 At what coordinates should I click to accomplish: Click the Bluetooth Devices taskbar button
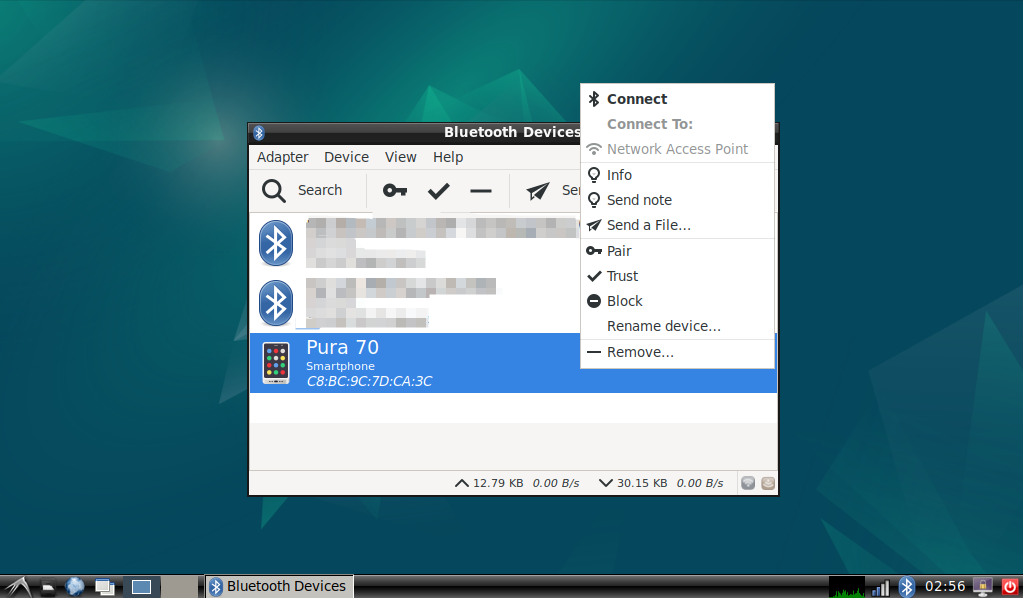click(x=279, y=587)
